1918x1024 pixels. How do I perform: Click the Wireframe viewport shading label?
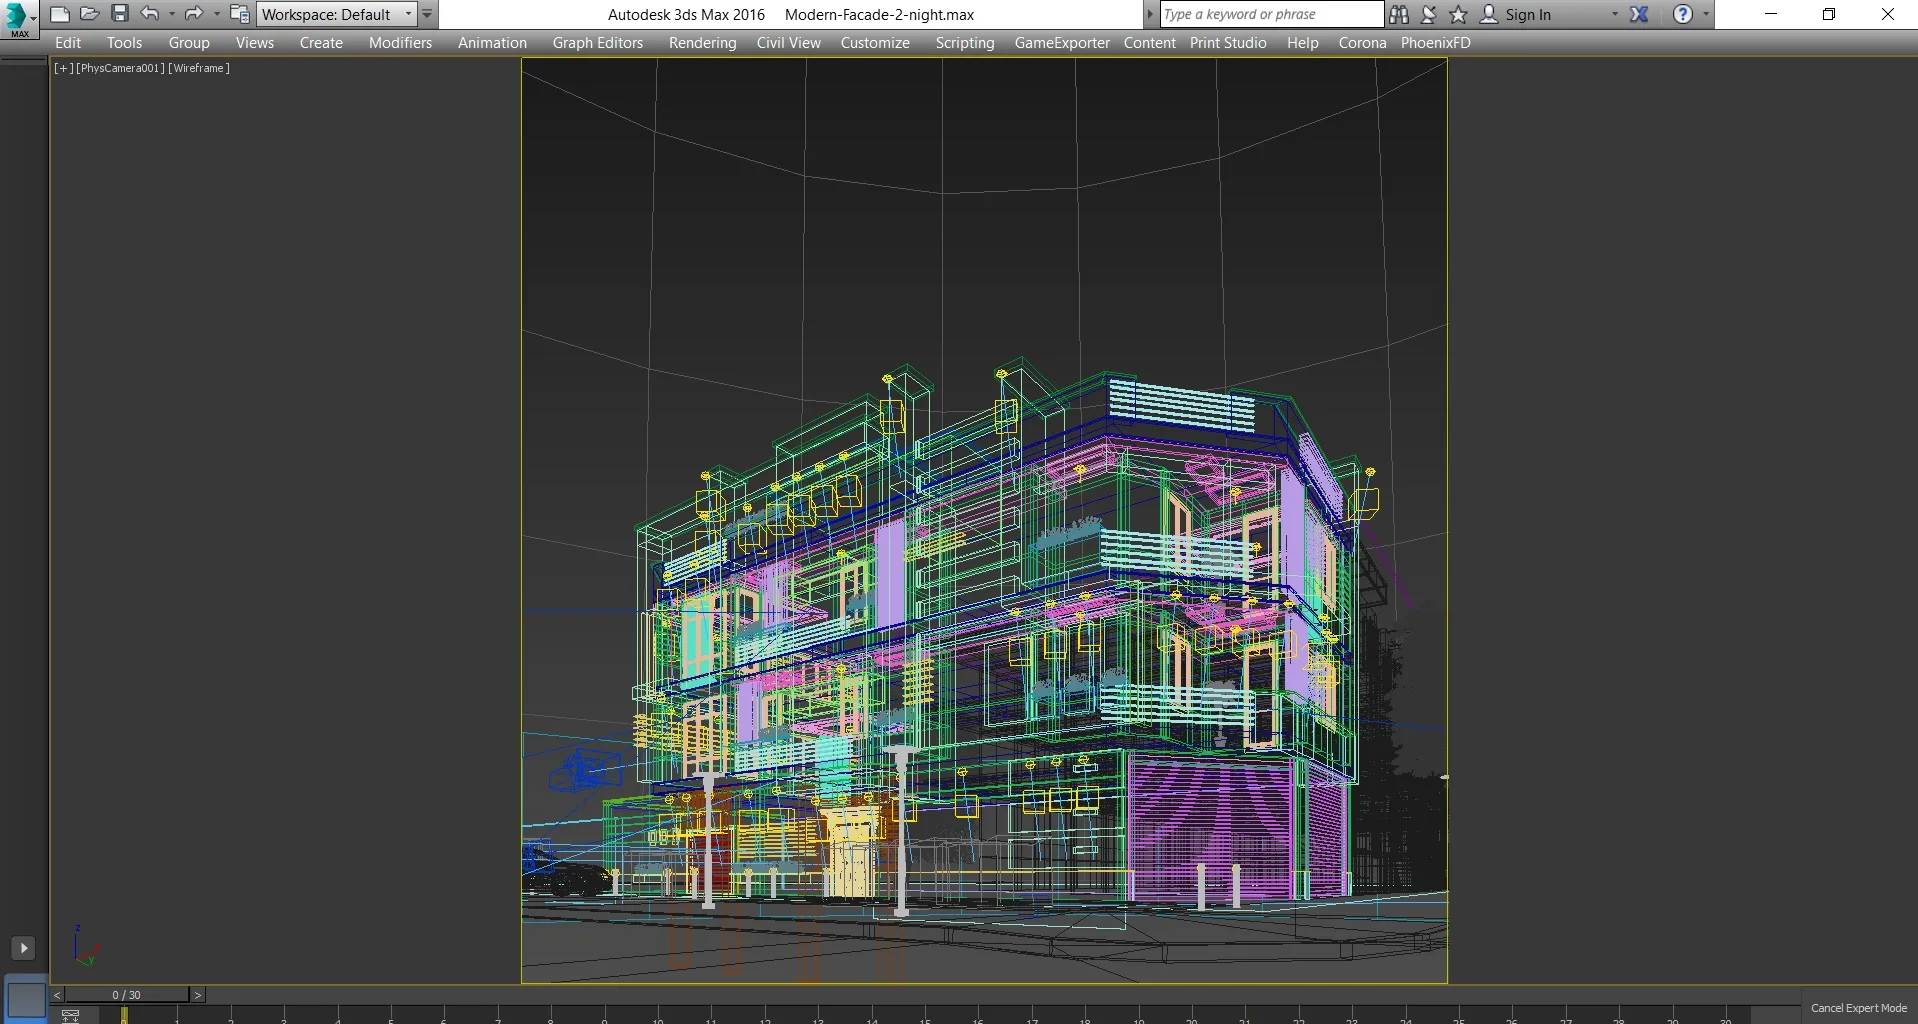tap(199, 68)
